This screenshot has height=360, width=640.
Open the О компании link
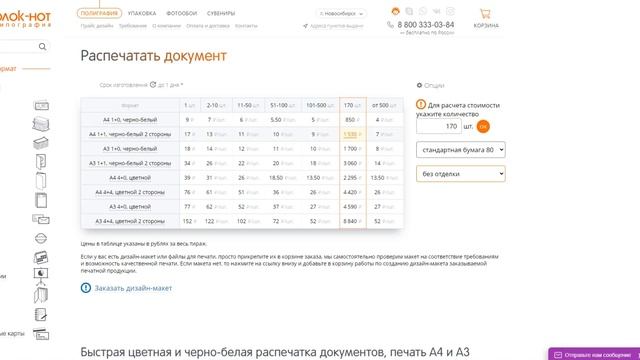pyautogui.click(x=167, y=26)
